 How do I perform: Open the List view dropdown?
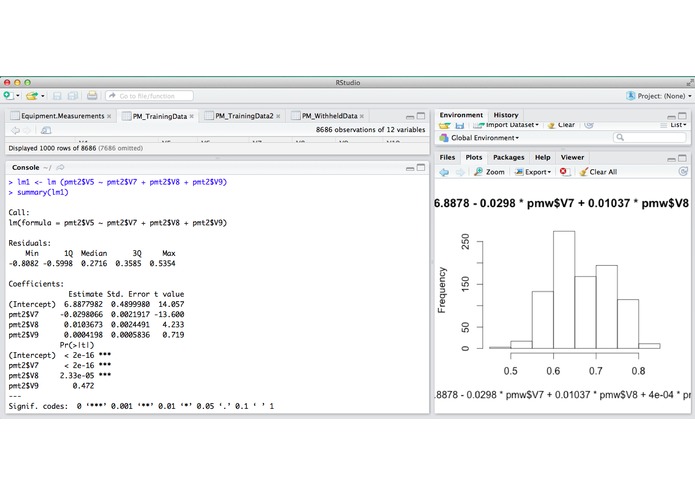(673, 125)
